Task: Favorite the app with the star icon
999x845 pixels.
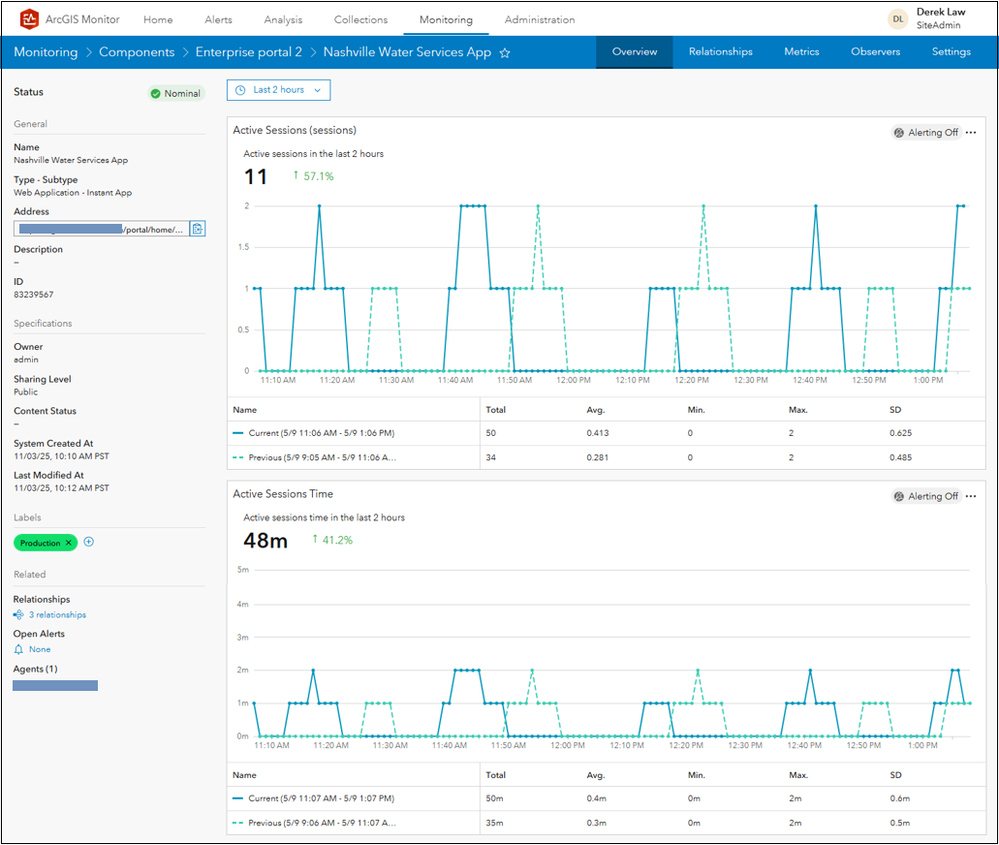Action: [x=505, y=53]
